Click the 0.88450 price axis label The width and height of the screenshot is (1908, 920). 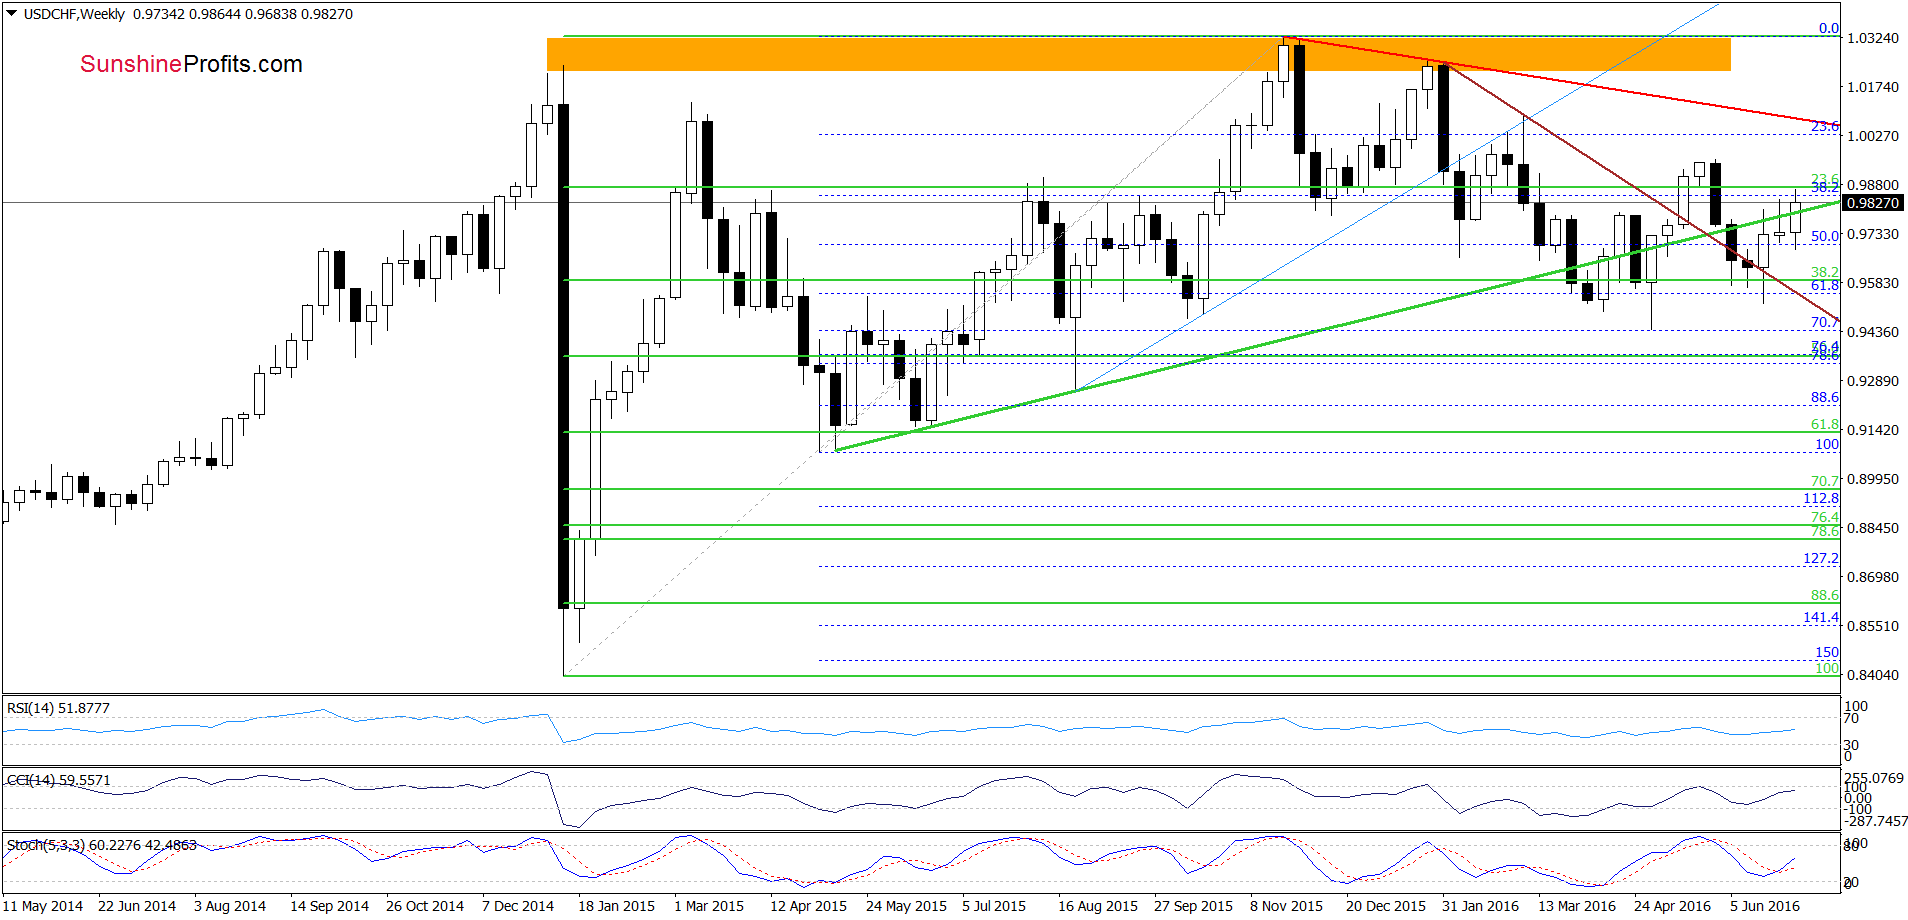1873,528
